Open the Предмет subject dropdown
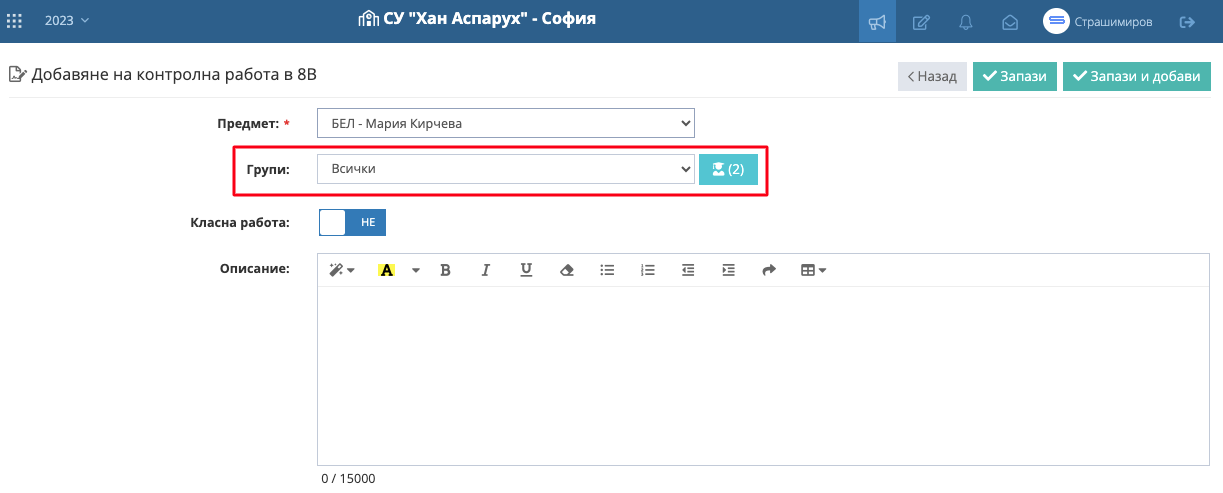The height and width of the screenshot is (493, 1223). pos(506,124)
